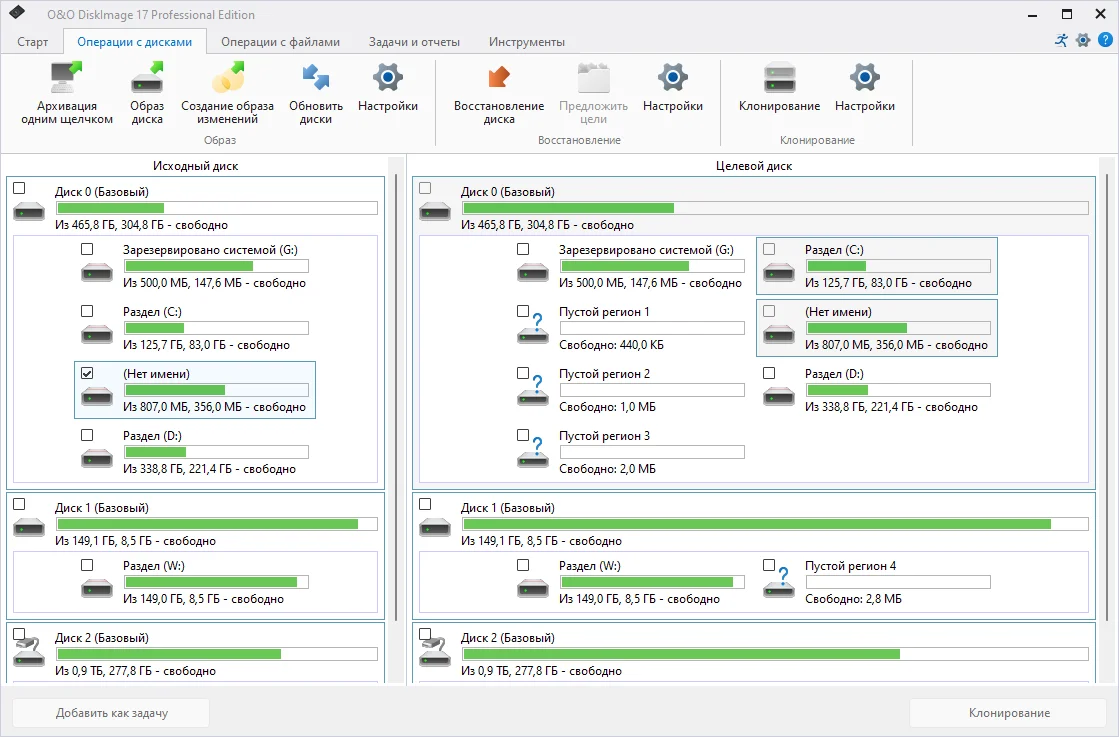Check source Диск 1 (Базовый) checkbox
This screenshot has height=737, width=1119.
pyautogui.click(x=19, y=504)
